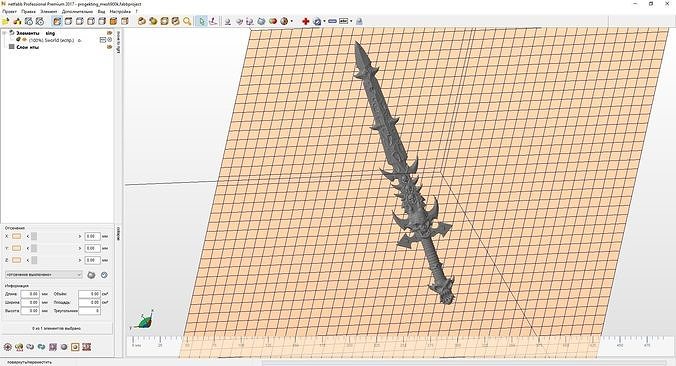676x366 pixels.
Task: Open the Вид menu
Action: [101, 12]
